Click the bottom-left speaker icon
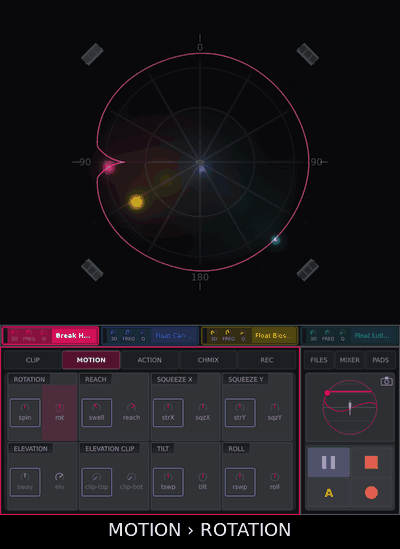 pyautogui.click(x=92, y=270)
